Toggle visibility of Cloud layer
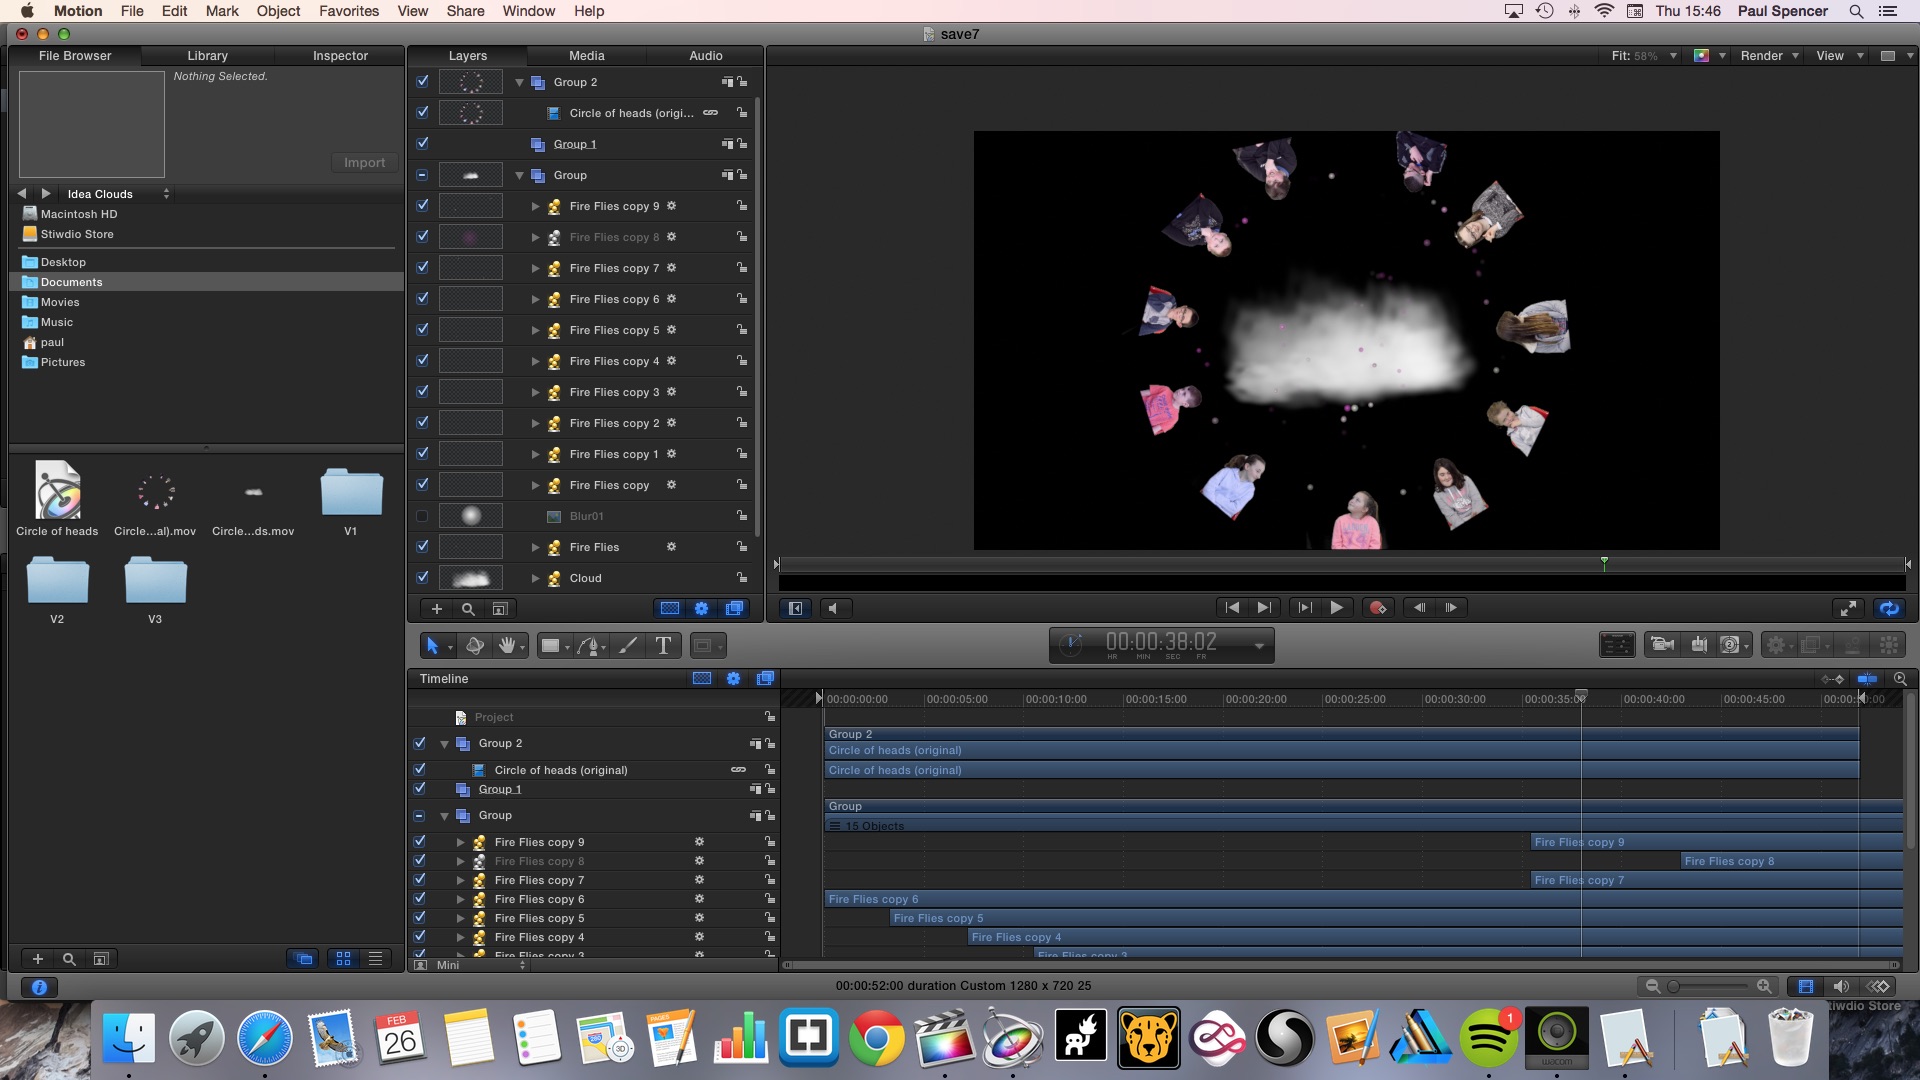This screenshot has width=1920, height=1080. tap(422, 578)
